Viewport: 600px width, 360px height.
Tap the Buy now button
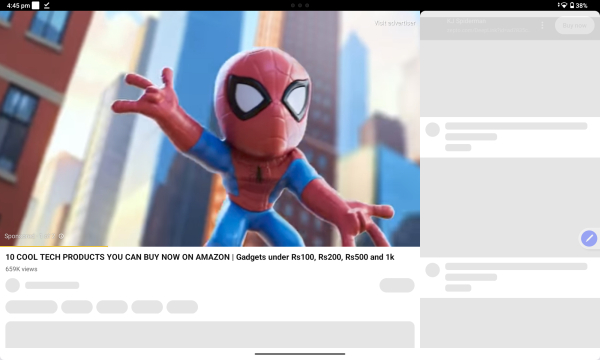click(x=574, y=25)
